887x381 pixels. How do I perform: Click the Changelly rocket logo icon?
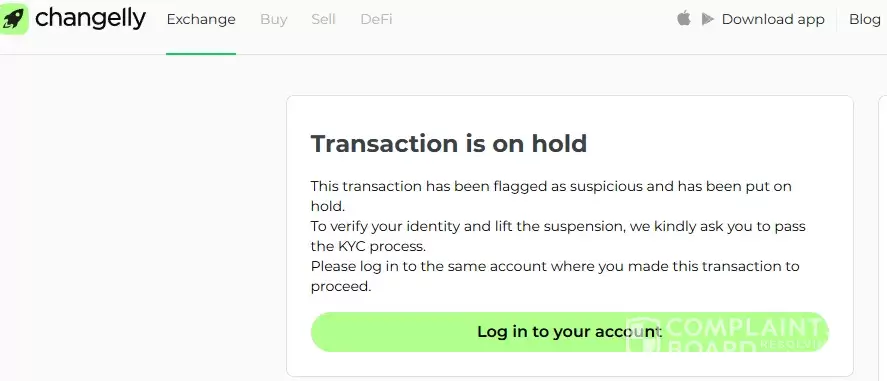pyautogui.click(x=14, y=19)
